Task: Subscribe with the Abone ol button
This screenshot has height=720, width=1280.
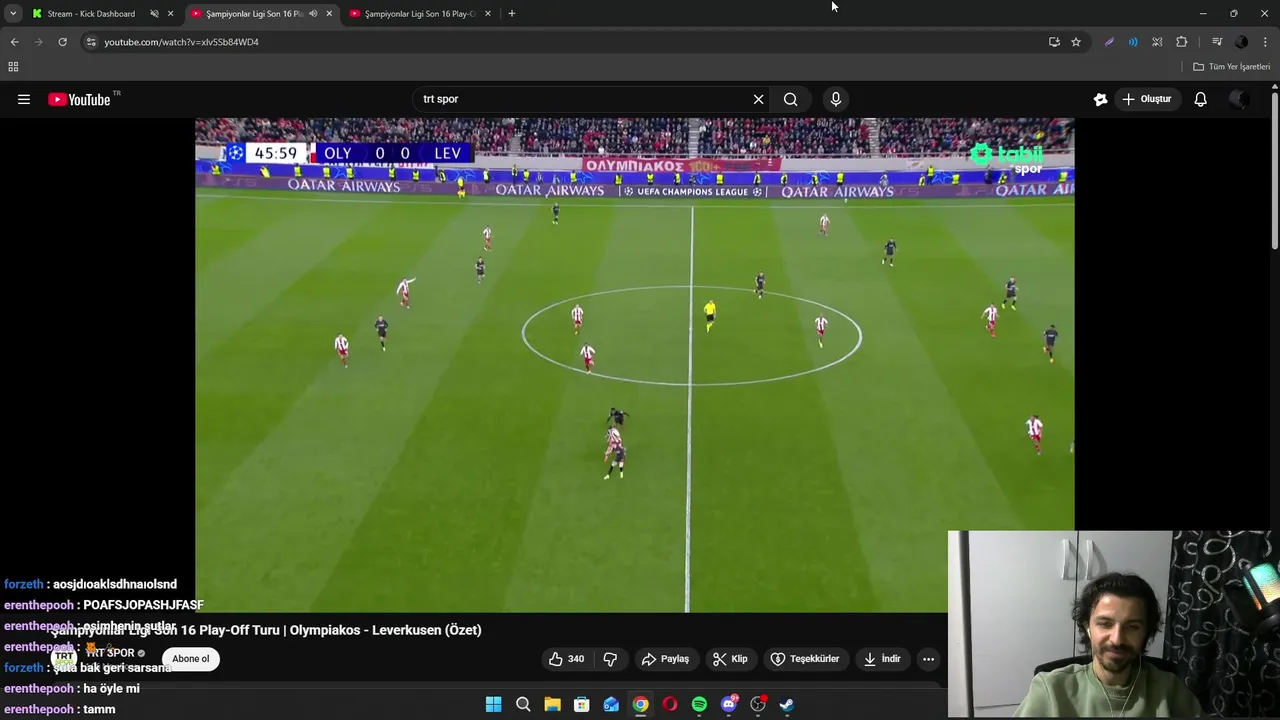Action: click(190, 659)
